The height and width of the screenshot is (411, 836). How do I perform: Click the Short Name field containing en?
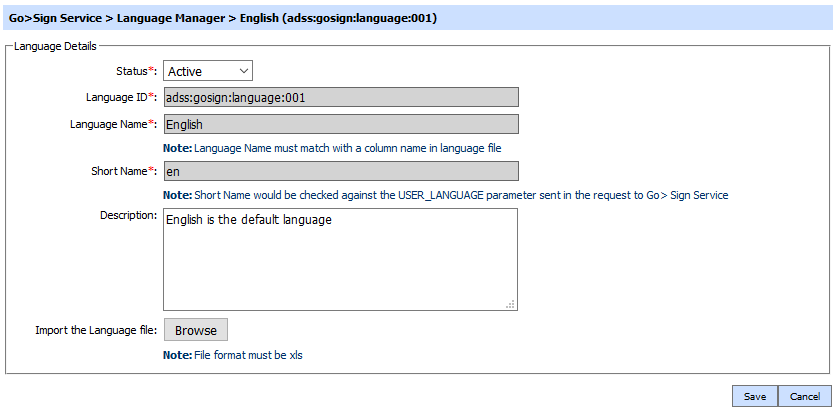(340, 171)
